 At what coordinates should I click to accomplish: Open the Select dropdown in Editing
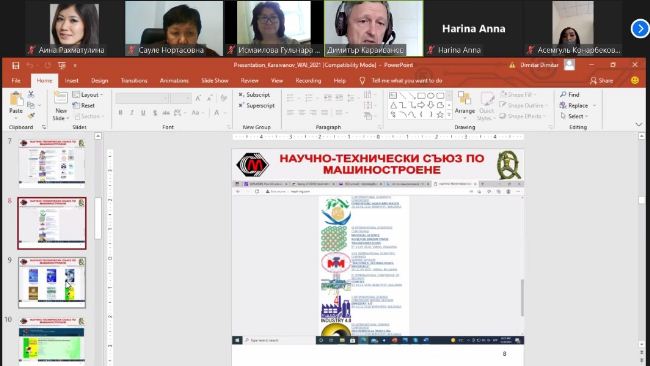tap(575, 116)
